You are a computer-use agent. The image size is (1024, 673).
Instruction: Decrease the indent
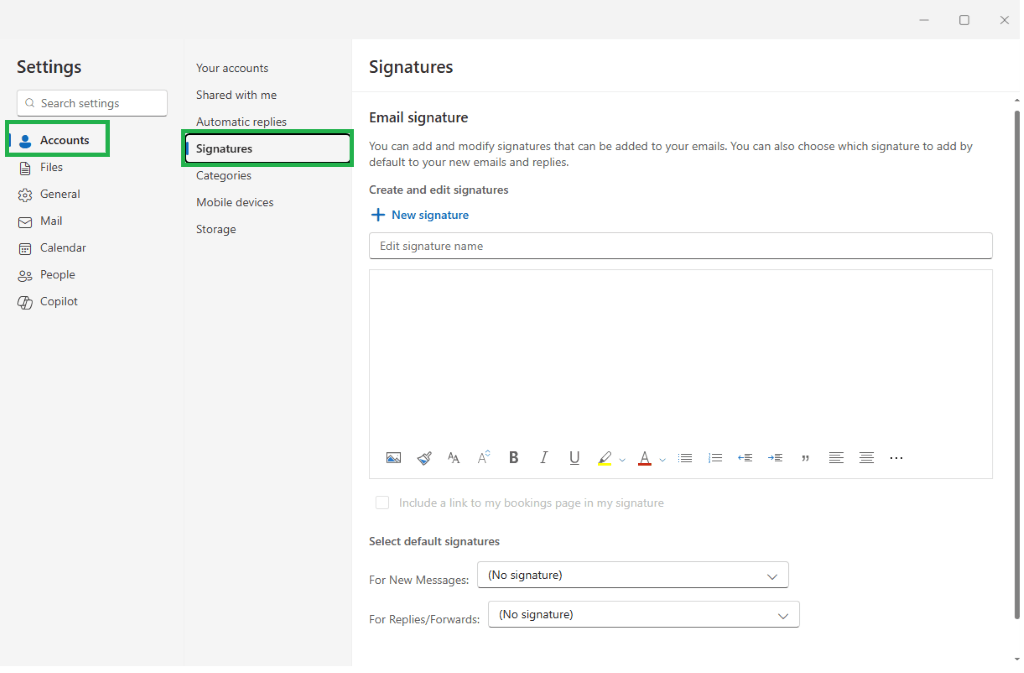tap(745, 458)
